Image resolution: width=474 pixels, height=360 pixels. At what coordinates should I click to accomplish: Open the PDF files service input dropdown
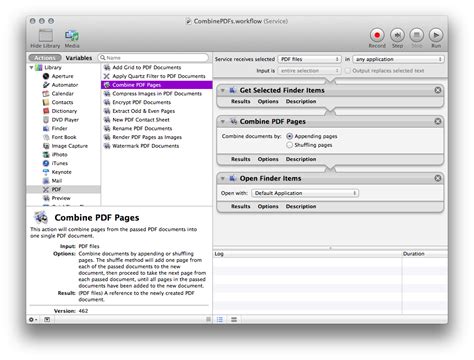[x=309, y=59]
